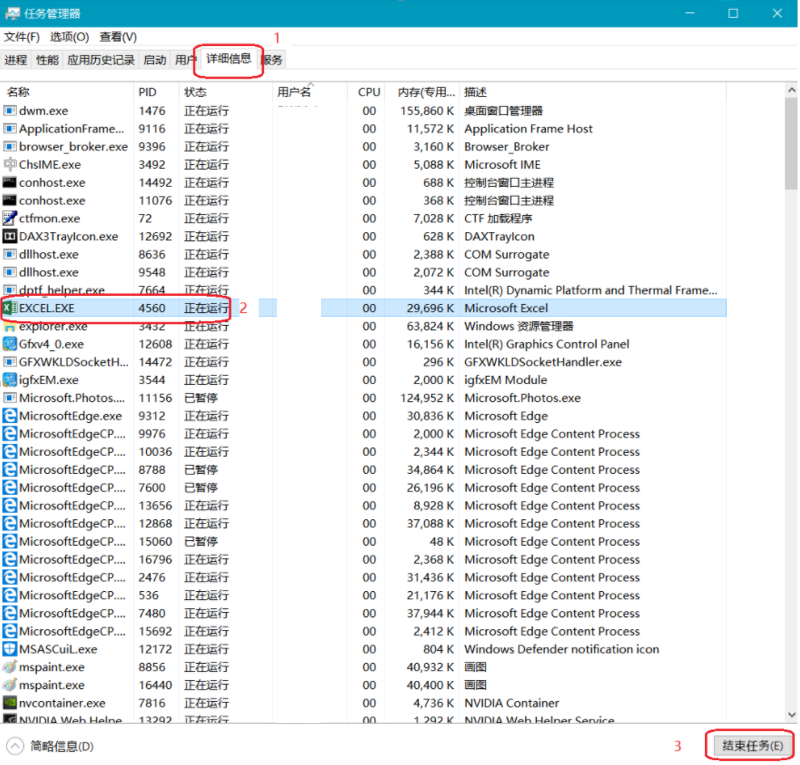Open the 查看(V) menu

[x=118, y=37]
